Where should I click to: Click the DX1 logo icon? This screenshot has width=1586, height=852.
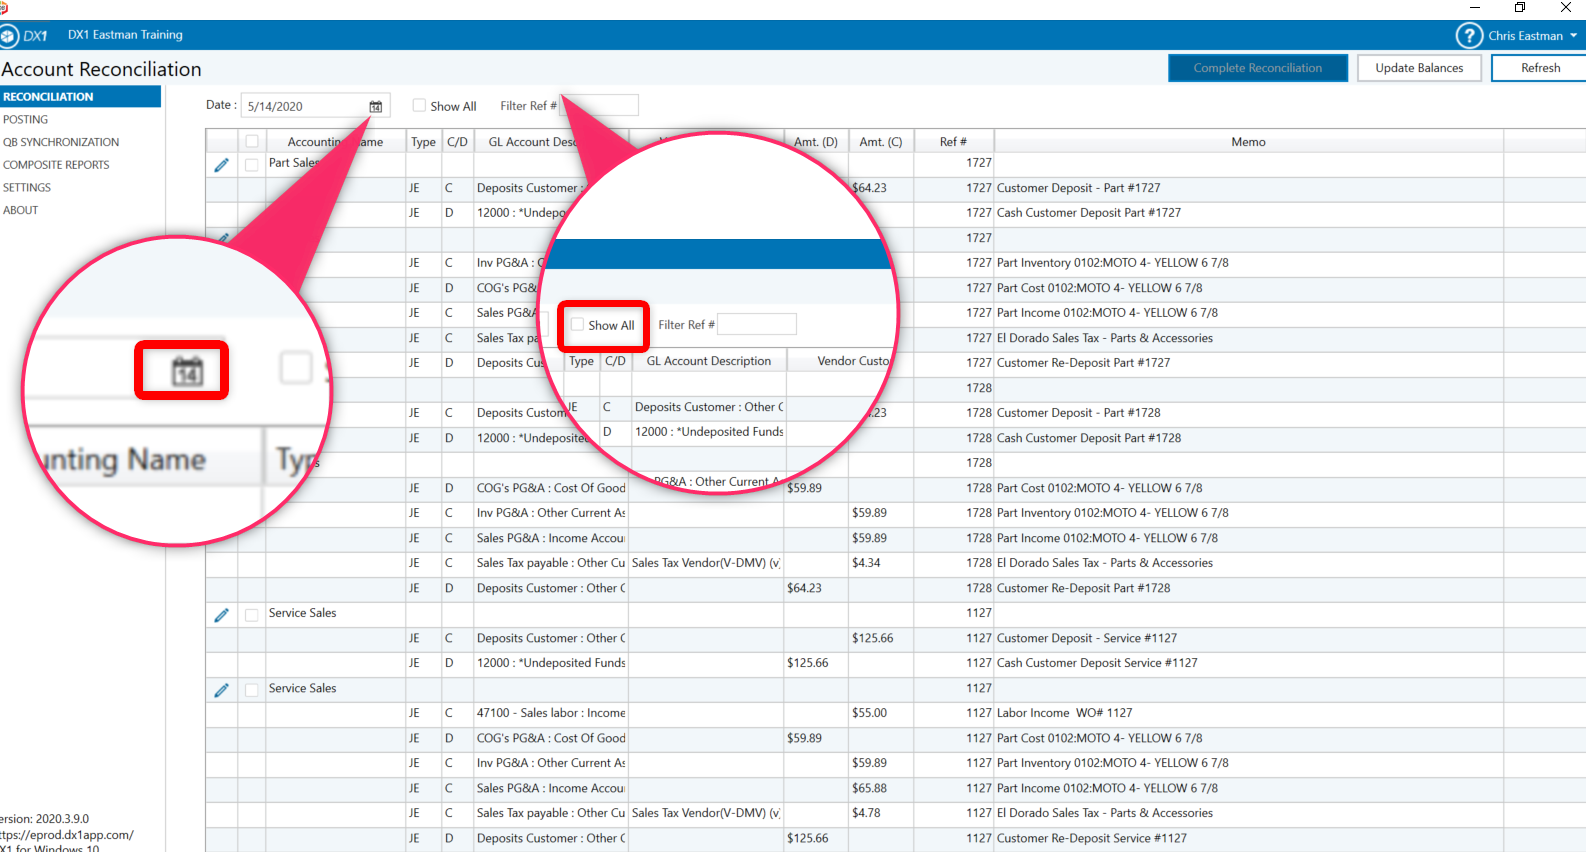click(x=9, y=36)
